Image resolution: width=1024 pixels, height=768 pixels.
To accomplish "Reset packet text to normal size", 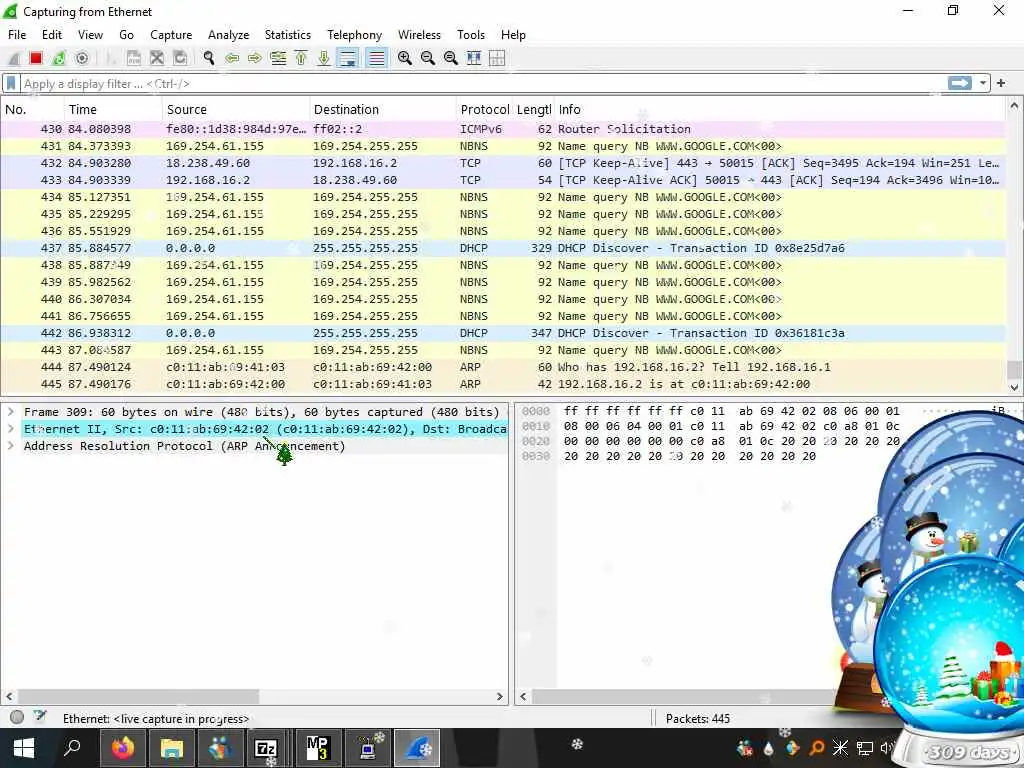I will click(x=451, y=58).
